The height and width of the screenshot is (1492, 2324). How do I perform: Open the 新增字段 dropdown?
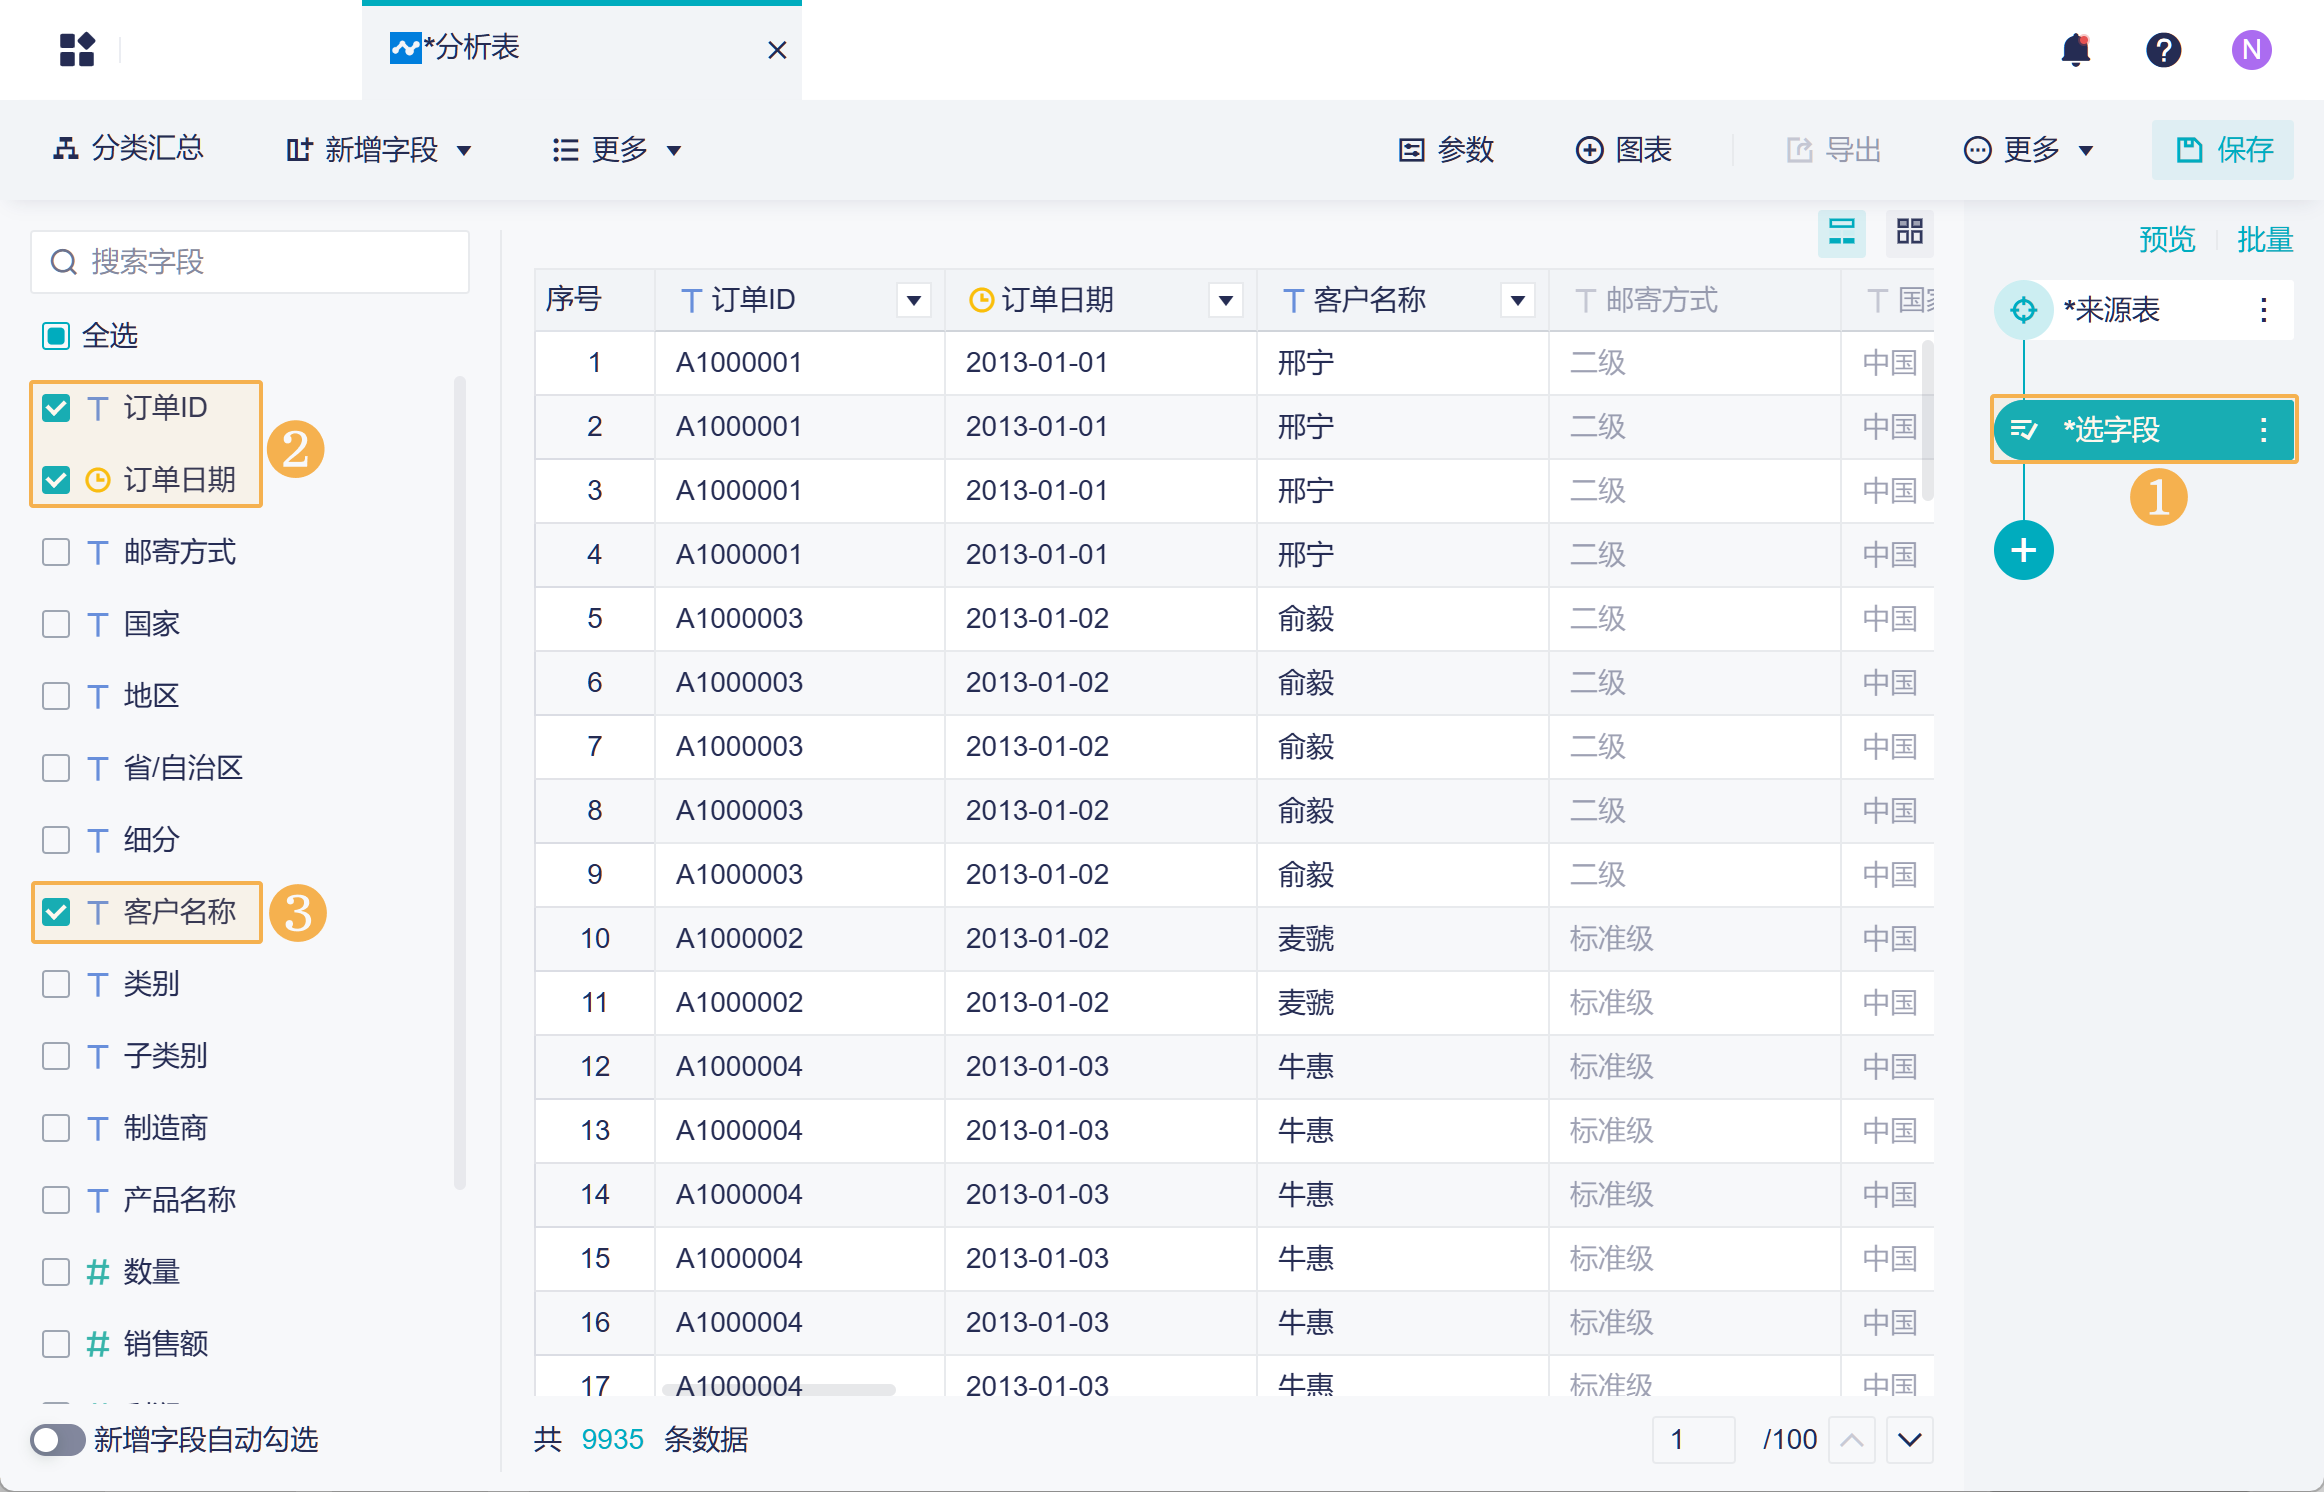coord(379,150)
